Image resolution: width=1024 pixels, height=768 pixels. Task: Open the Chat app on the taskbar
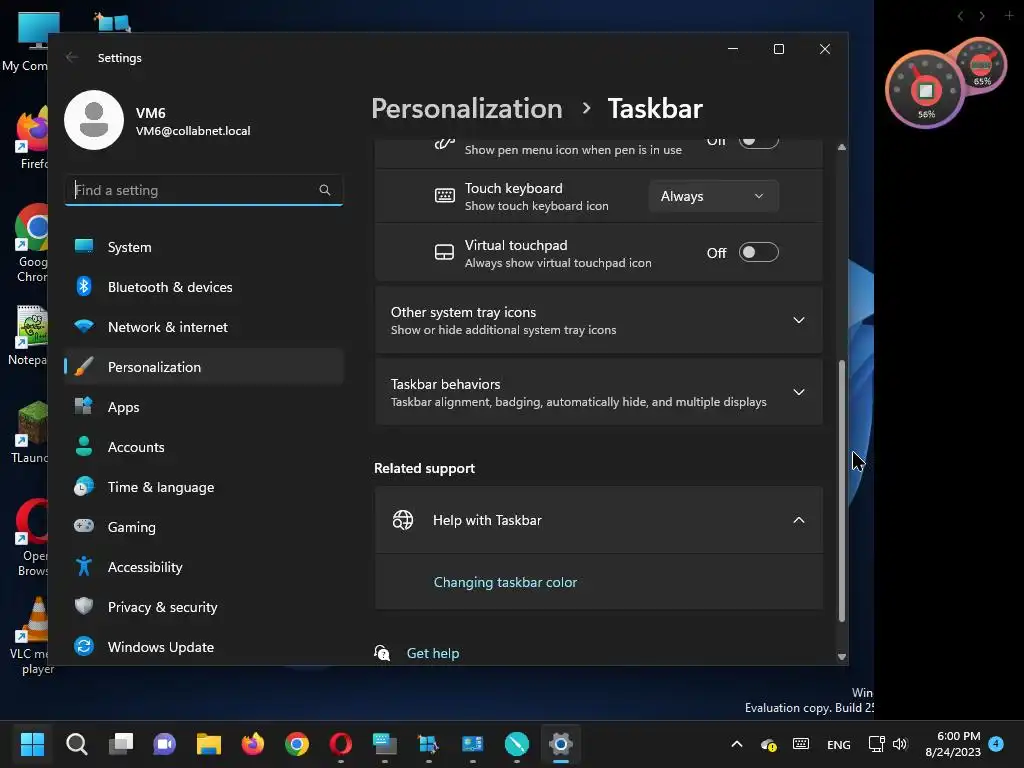(165, 744)
